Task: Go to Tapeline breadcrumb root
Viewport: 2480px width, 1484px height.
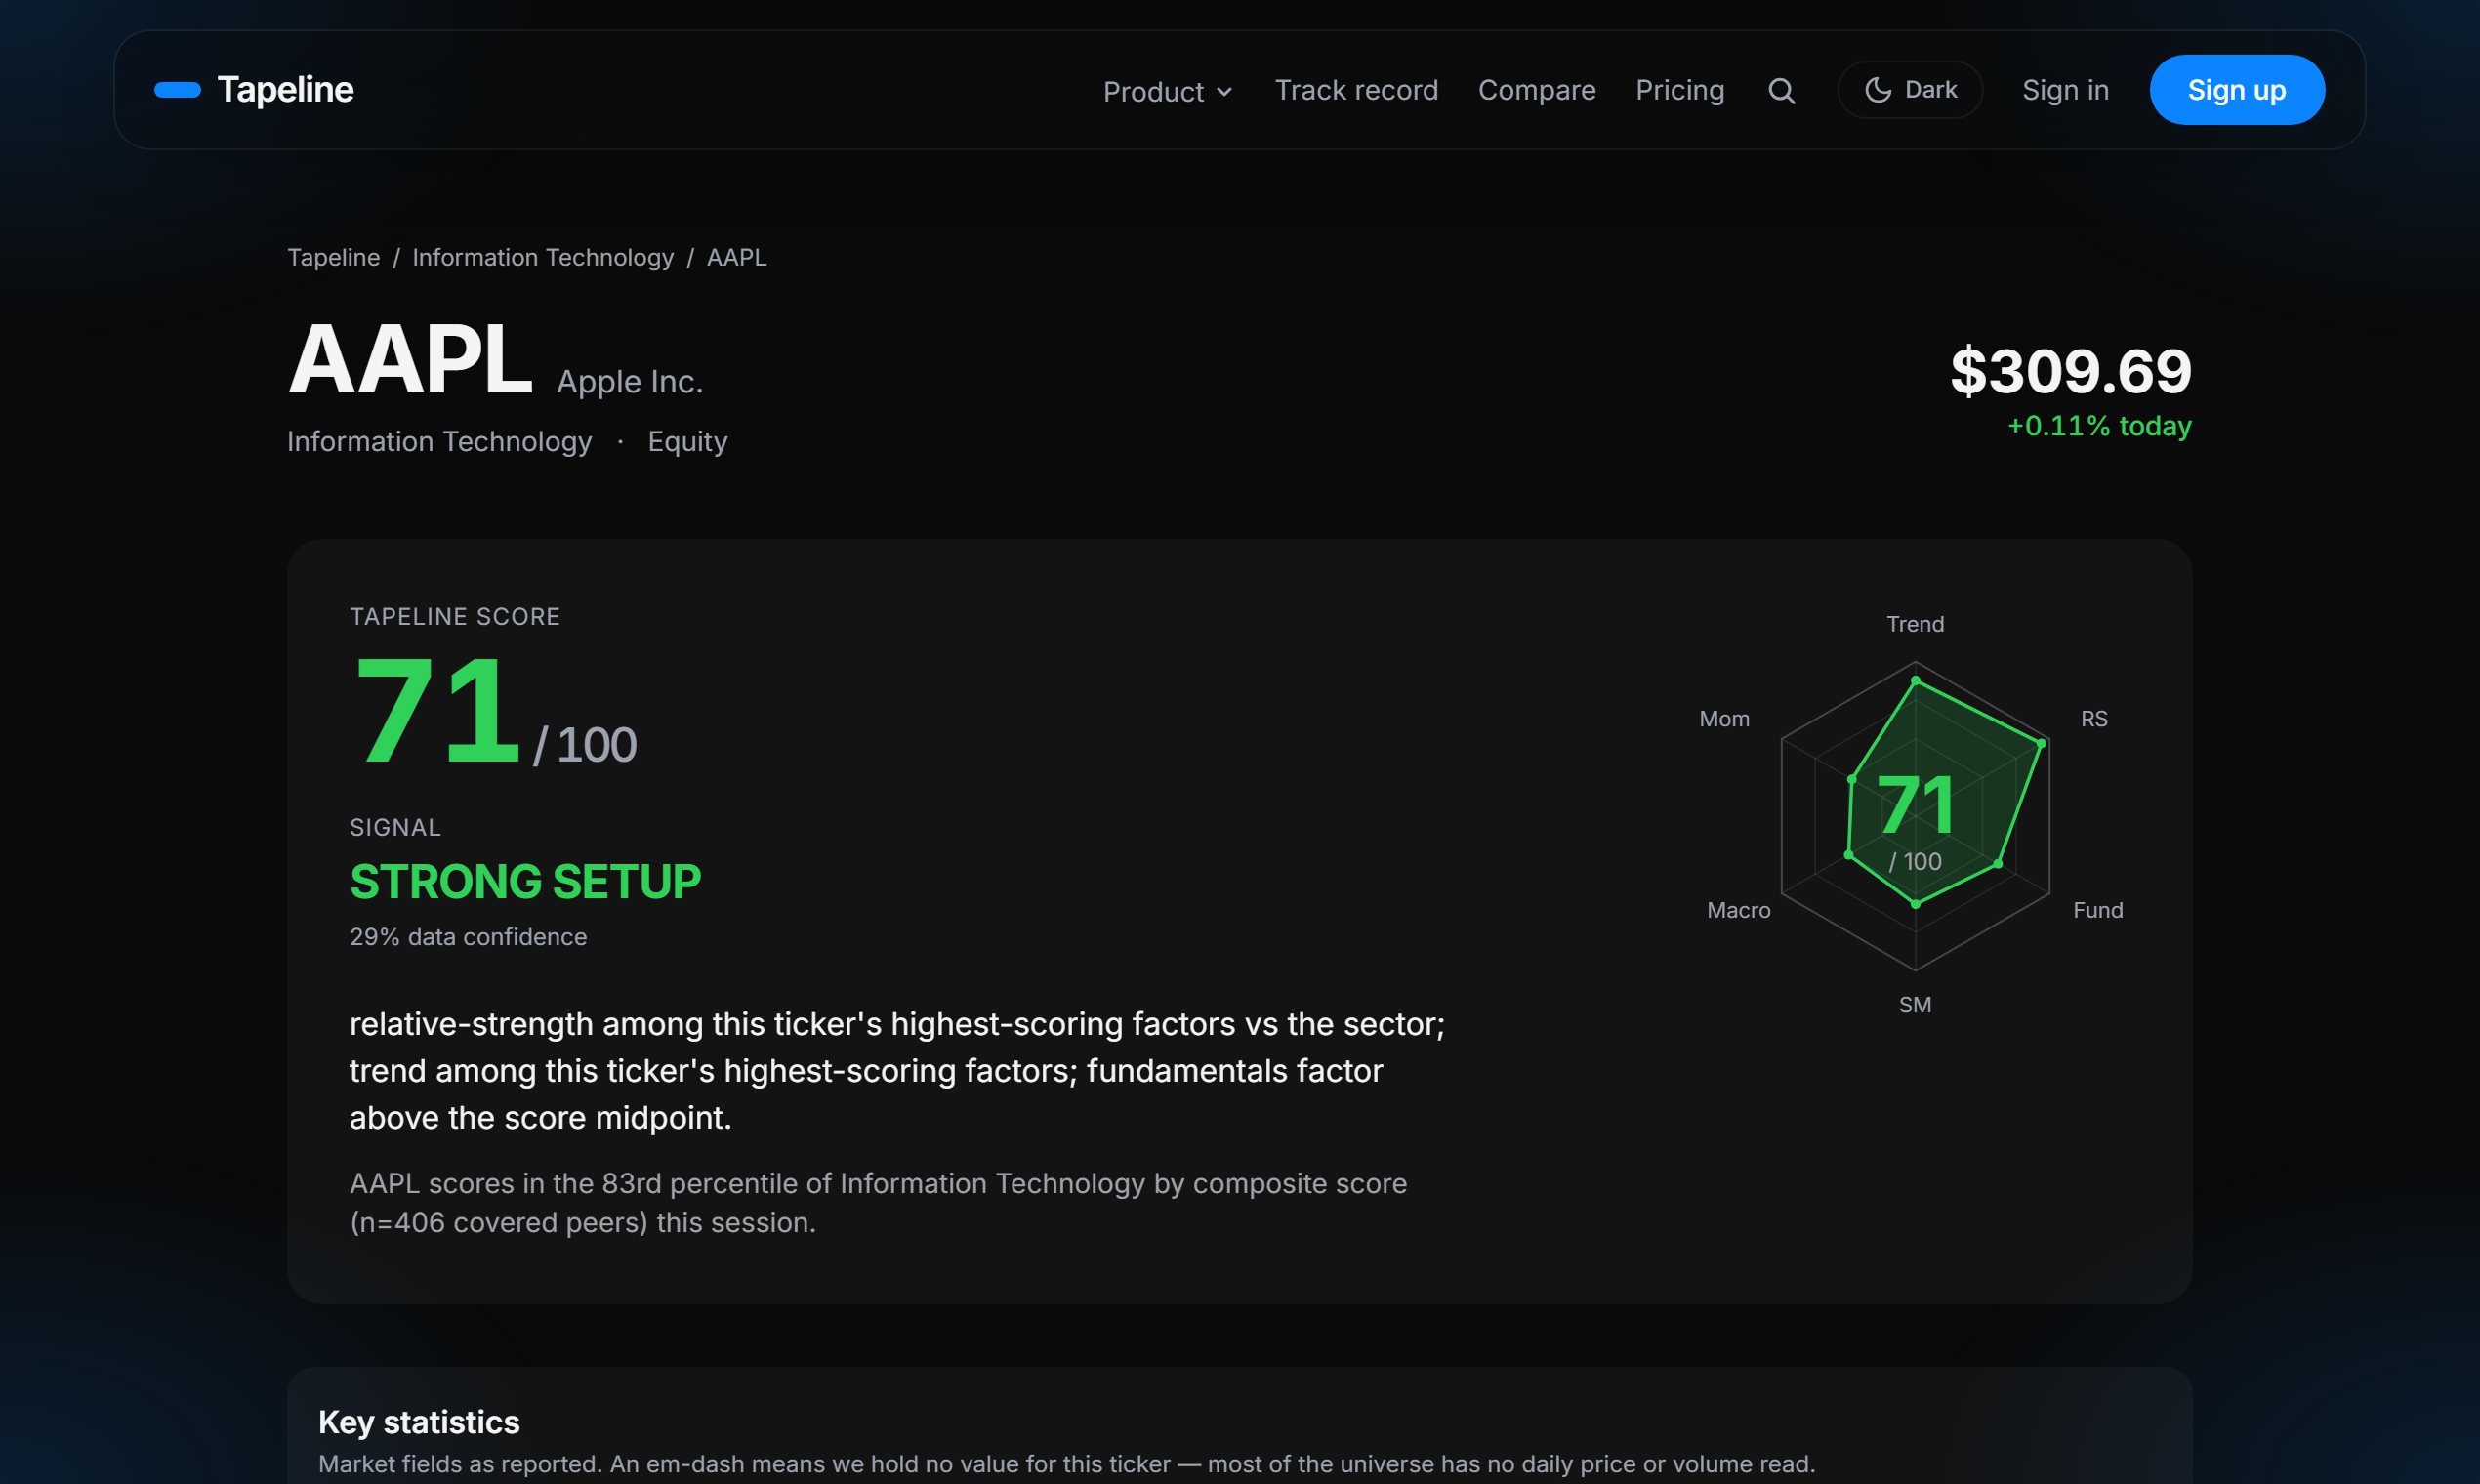Action: click(x=333, y=257)
